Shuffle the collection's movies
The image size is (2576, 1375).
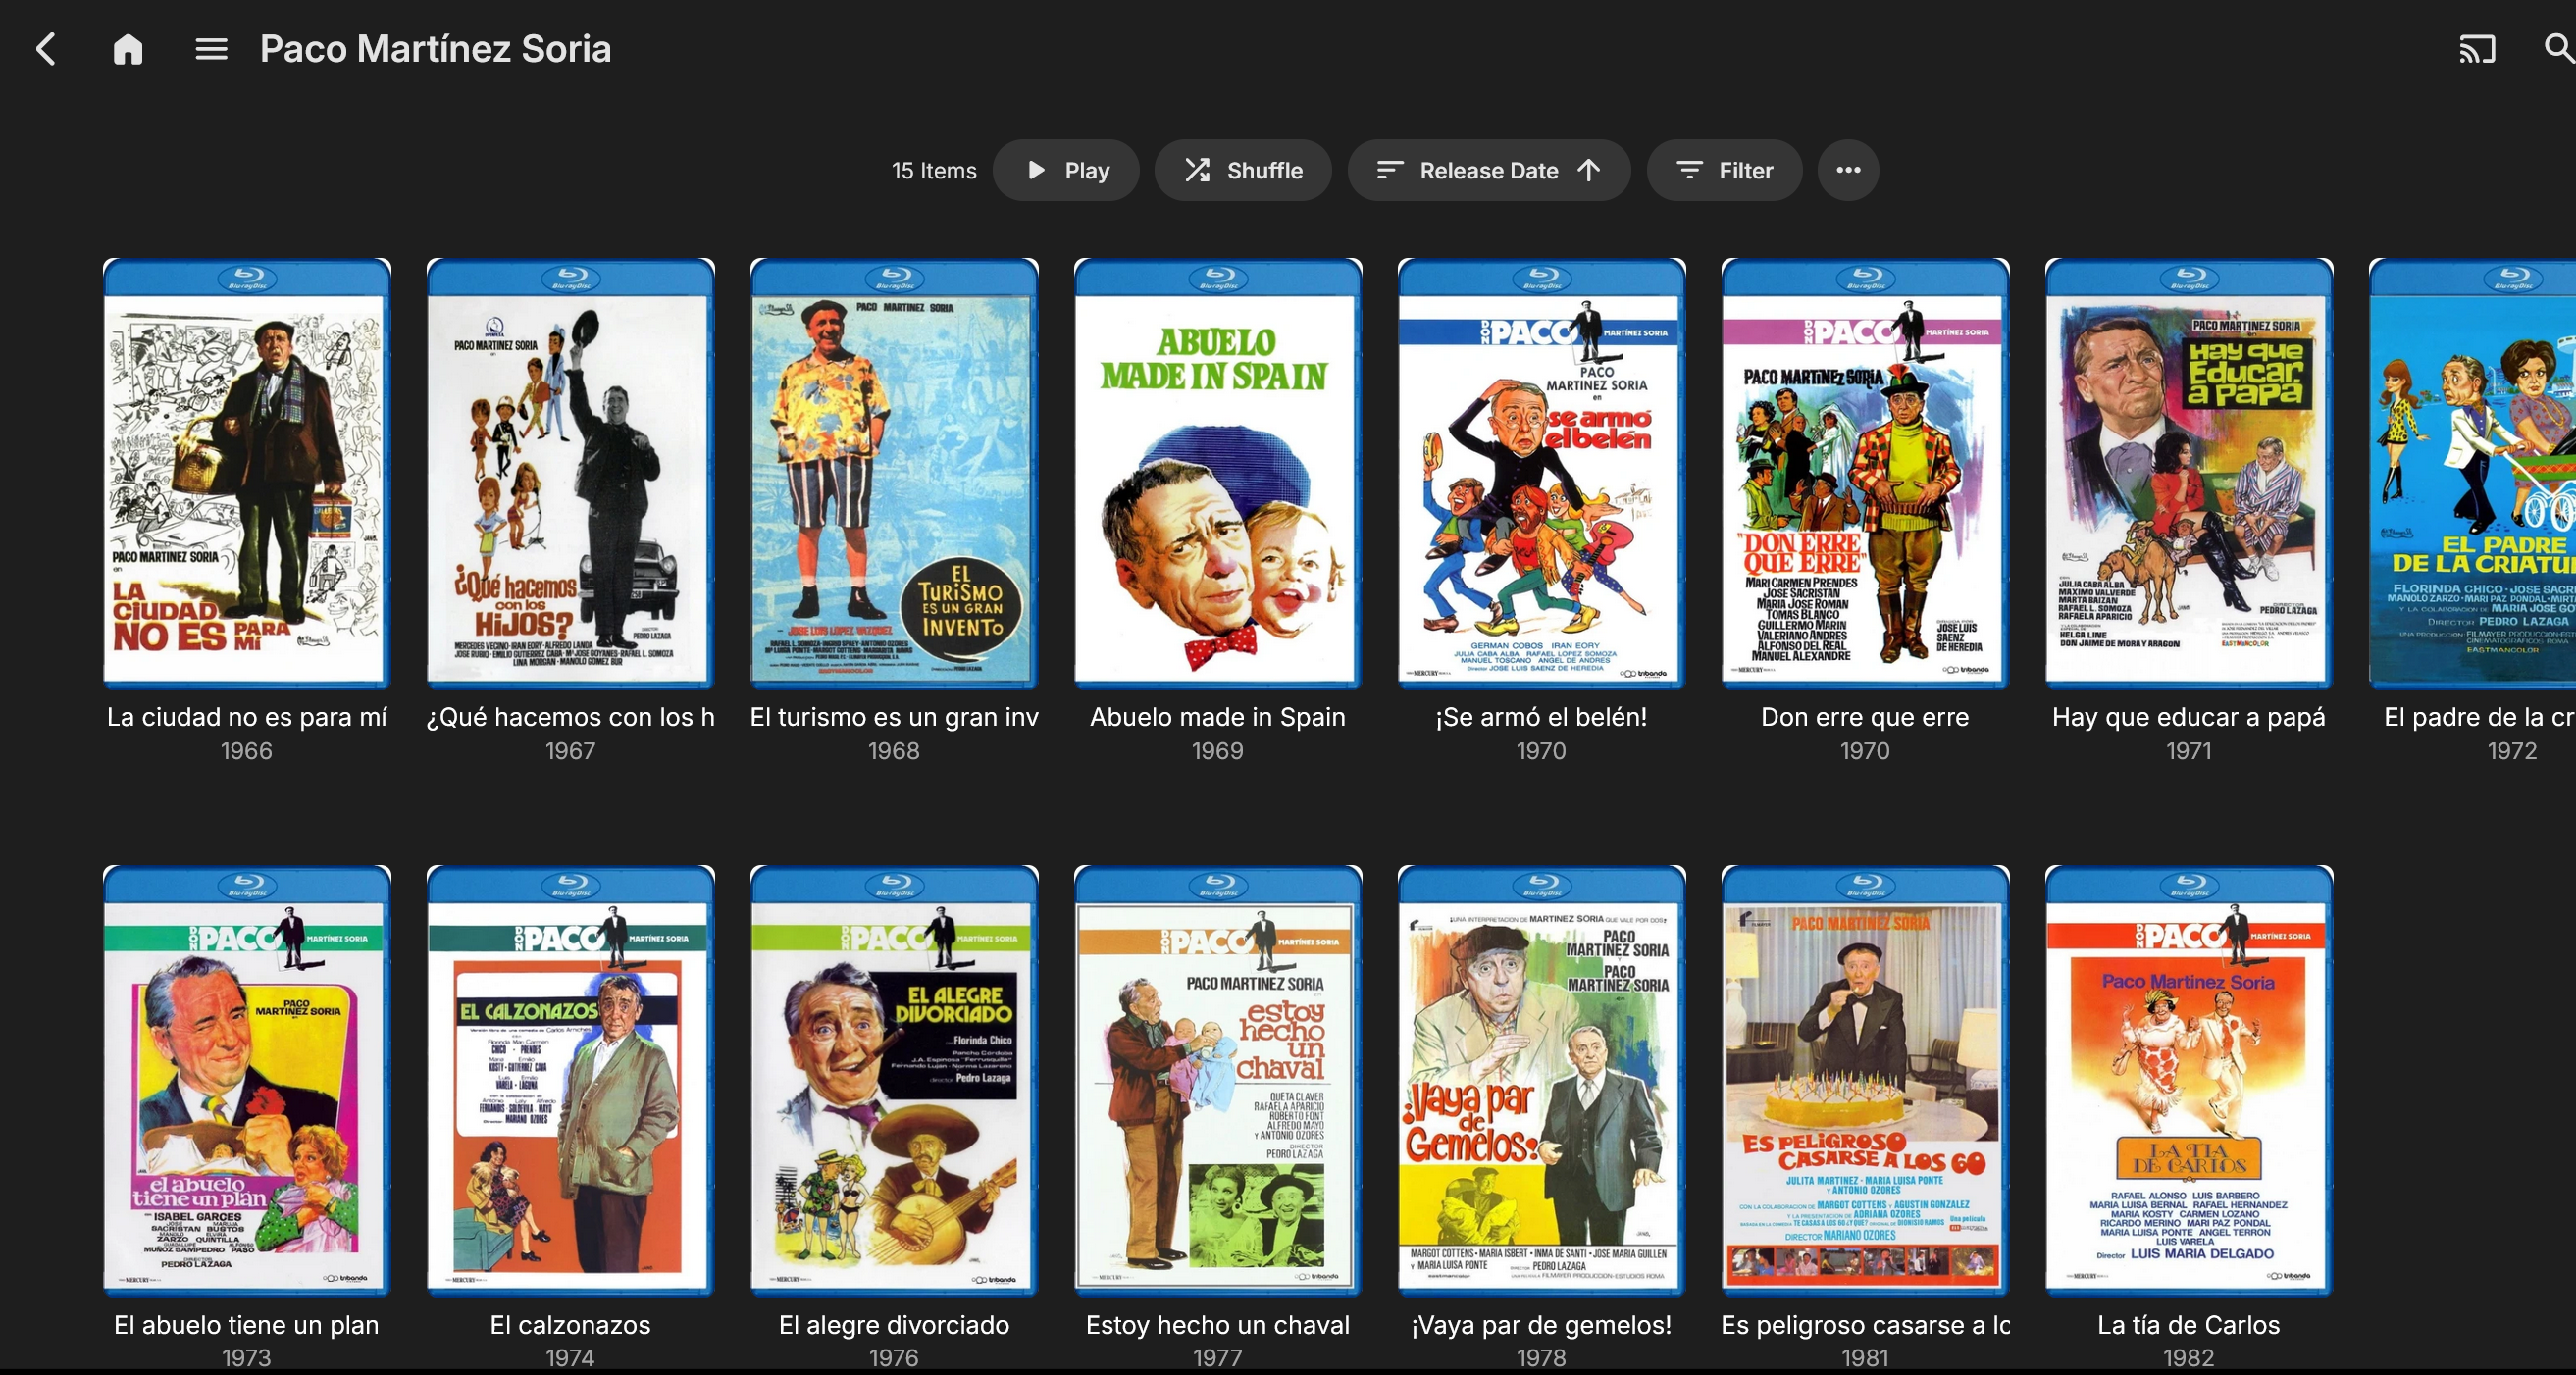click(1243, 170)
